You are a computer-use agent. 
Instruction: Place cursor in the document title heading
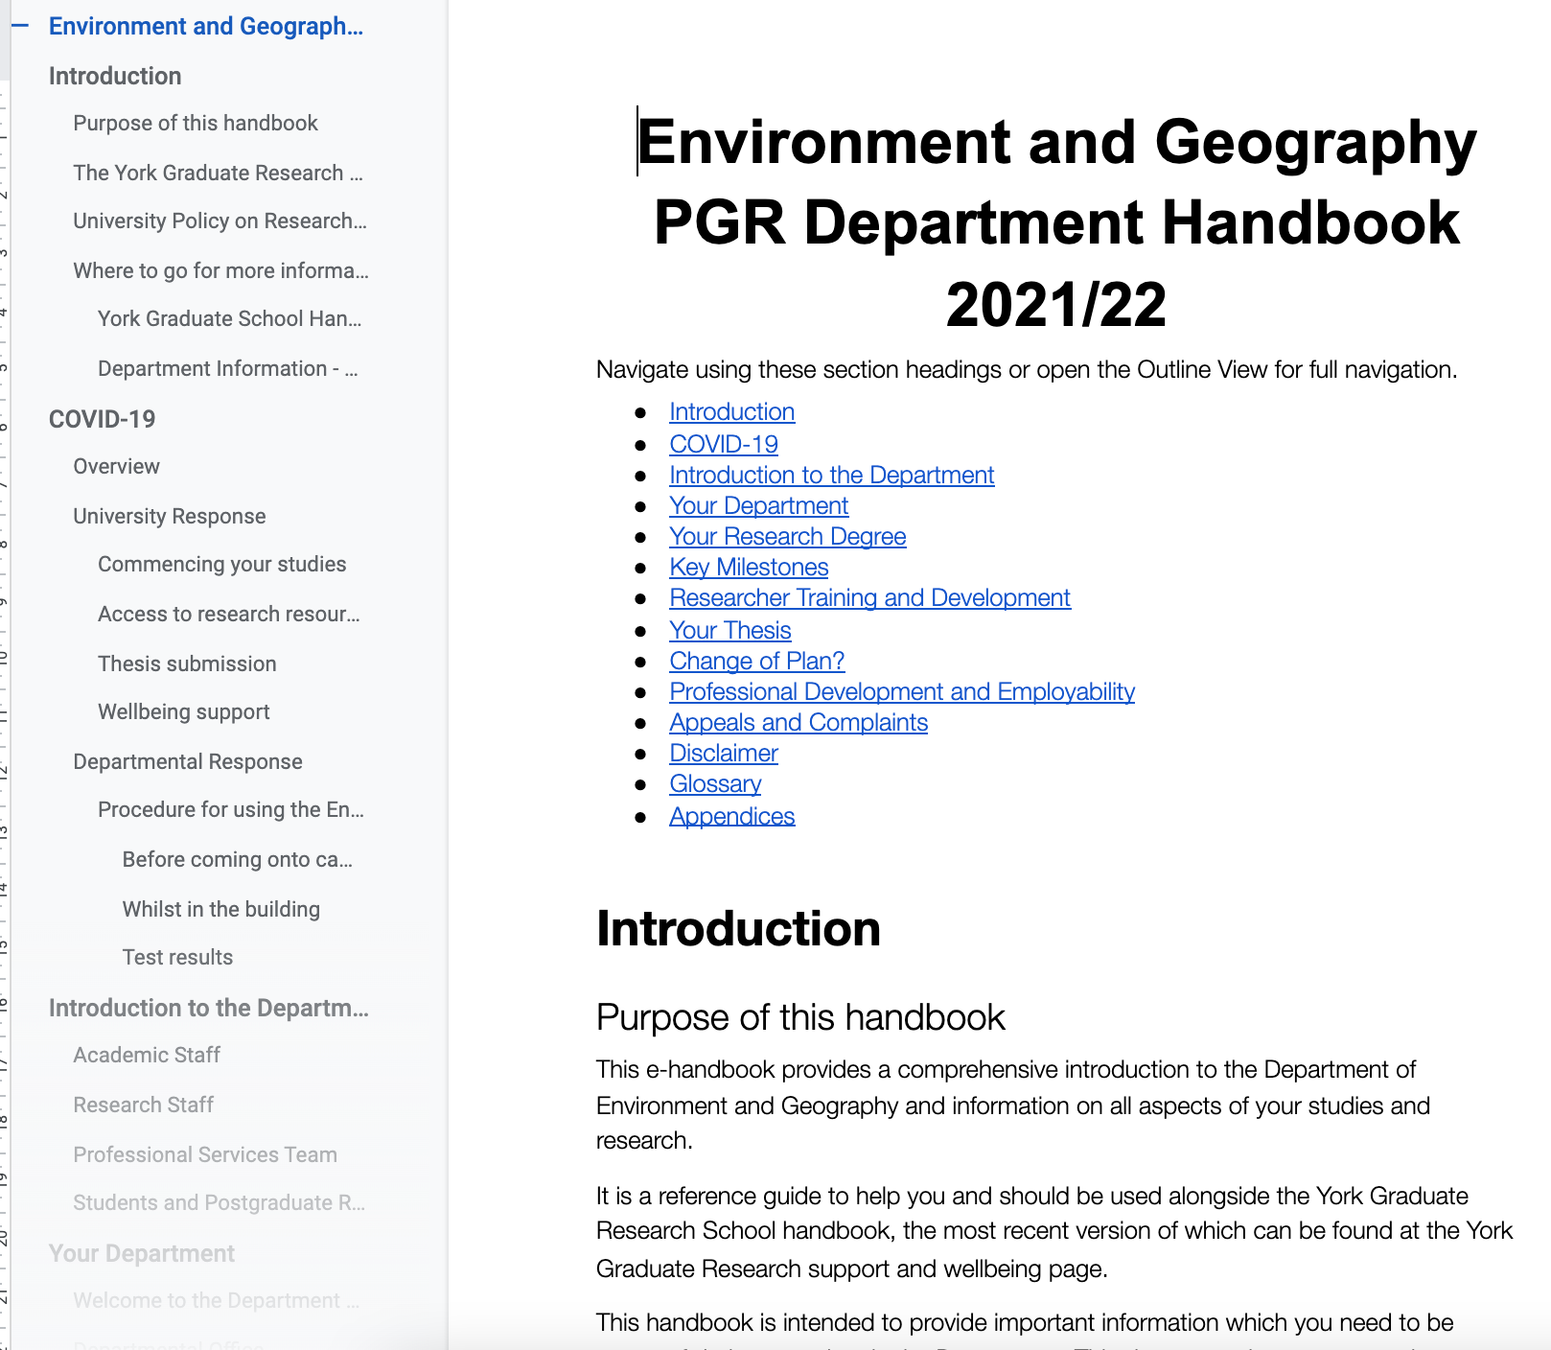[x=1056, y=222]
